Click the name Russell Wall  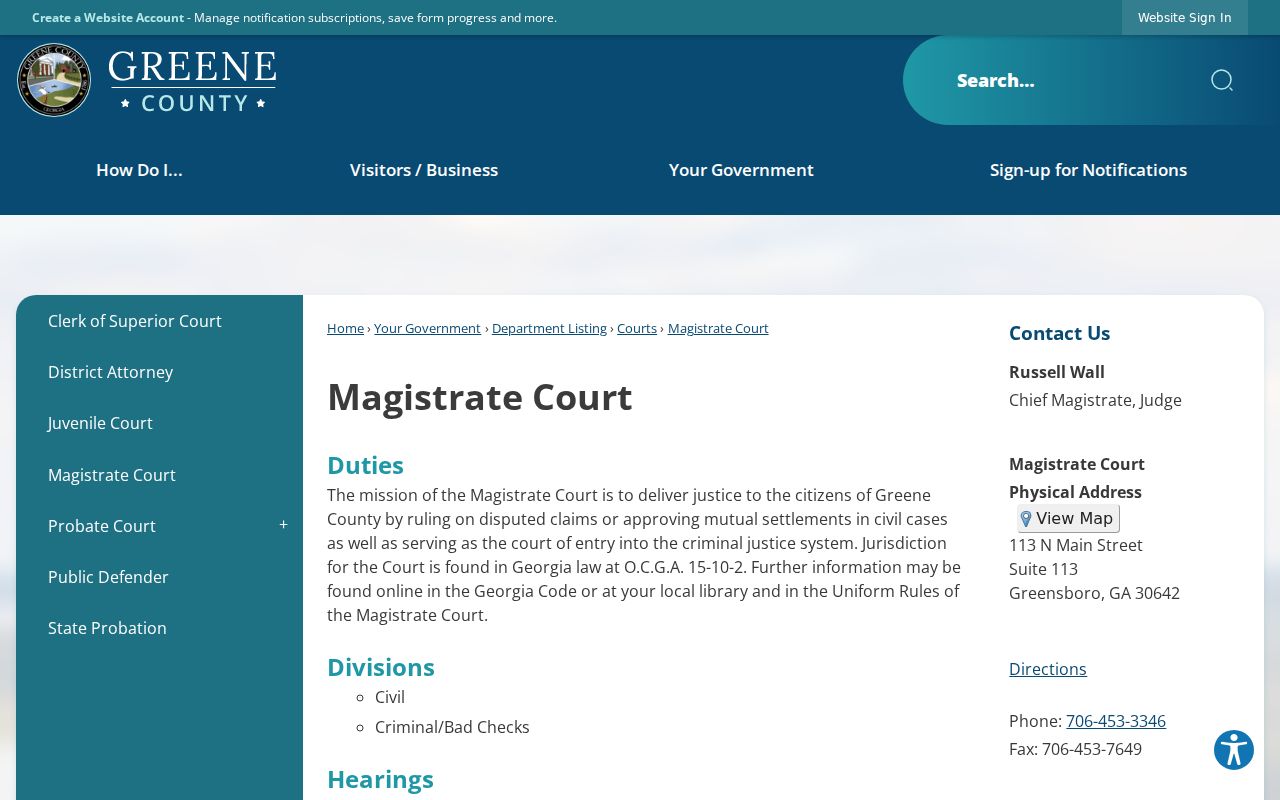click(x=1057, y=372)
